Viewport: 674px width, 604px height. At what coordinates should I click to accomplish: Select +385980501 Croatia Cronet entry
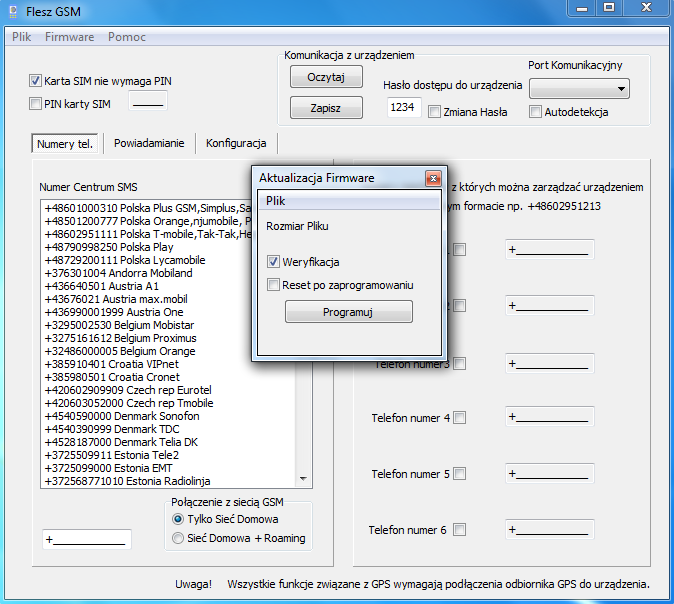coord(112,377)
